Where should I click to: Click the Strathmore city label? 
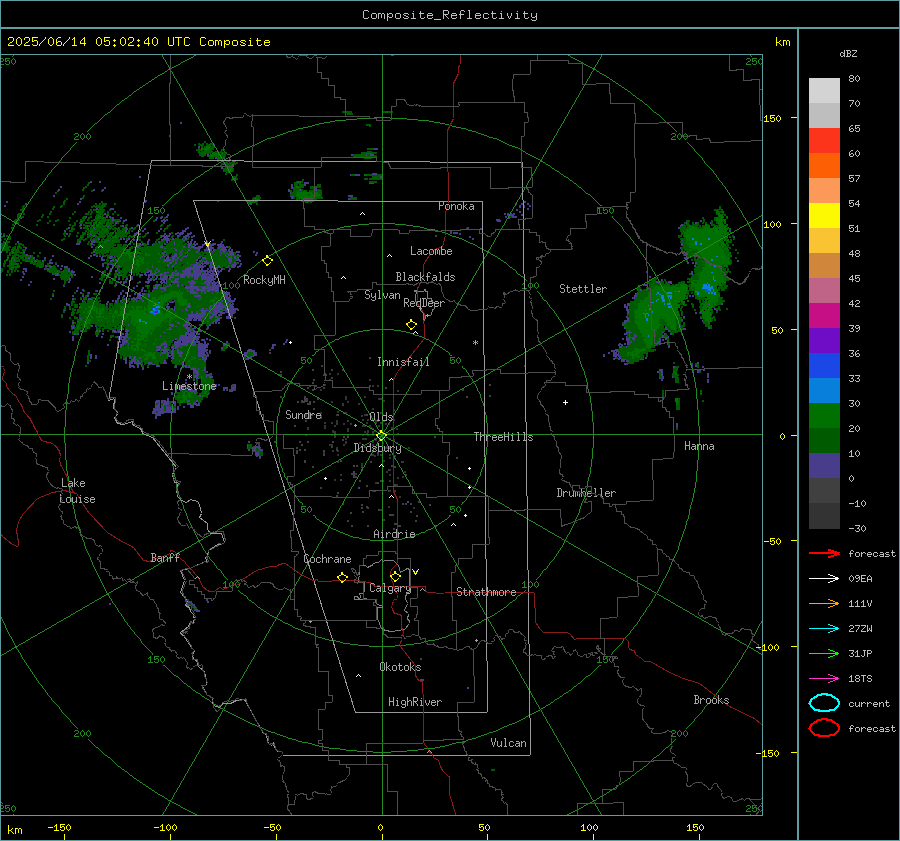tap(486, 592)
